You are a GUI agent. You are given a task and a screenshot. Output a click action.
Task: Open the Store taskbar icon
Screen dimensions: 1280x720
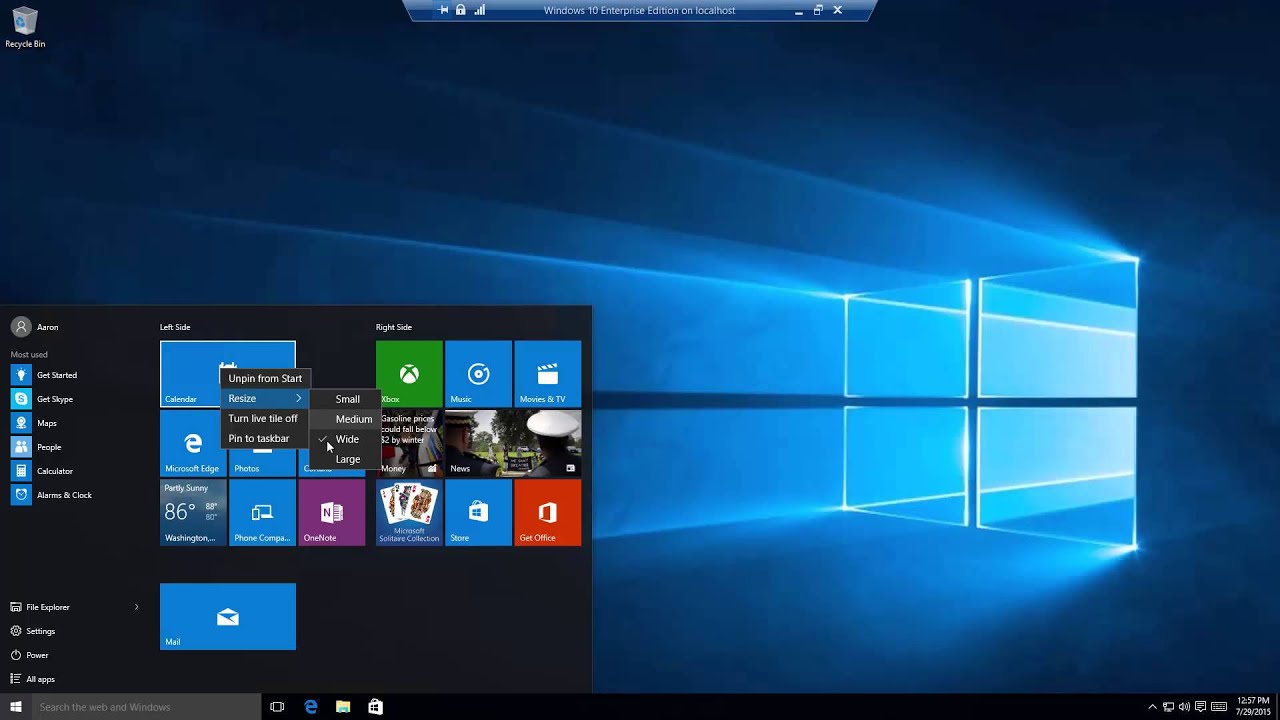375,707
